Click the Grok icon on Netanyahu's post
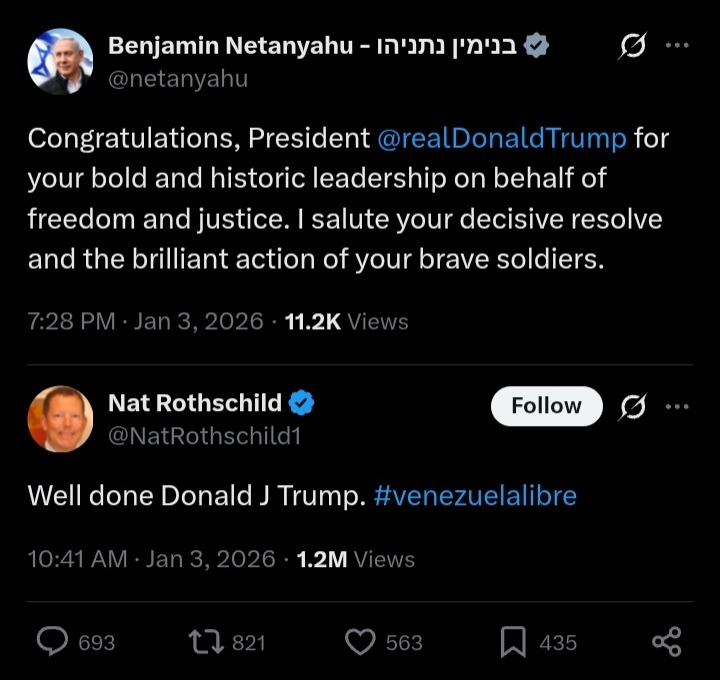The image size is (720, 680). pyautogui.click(x=632, y=47)
